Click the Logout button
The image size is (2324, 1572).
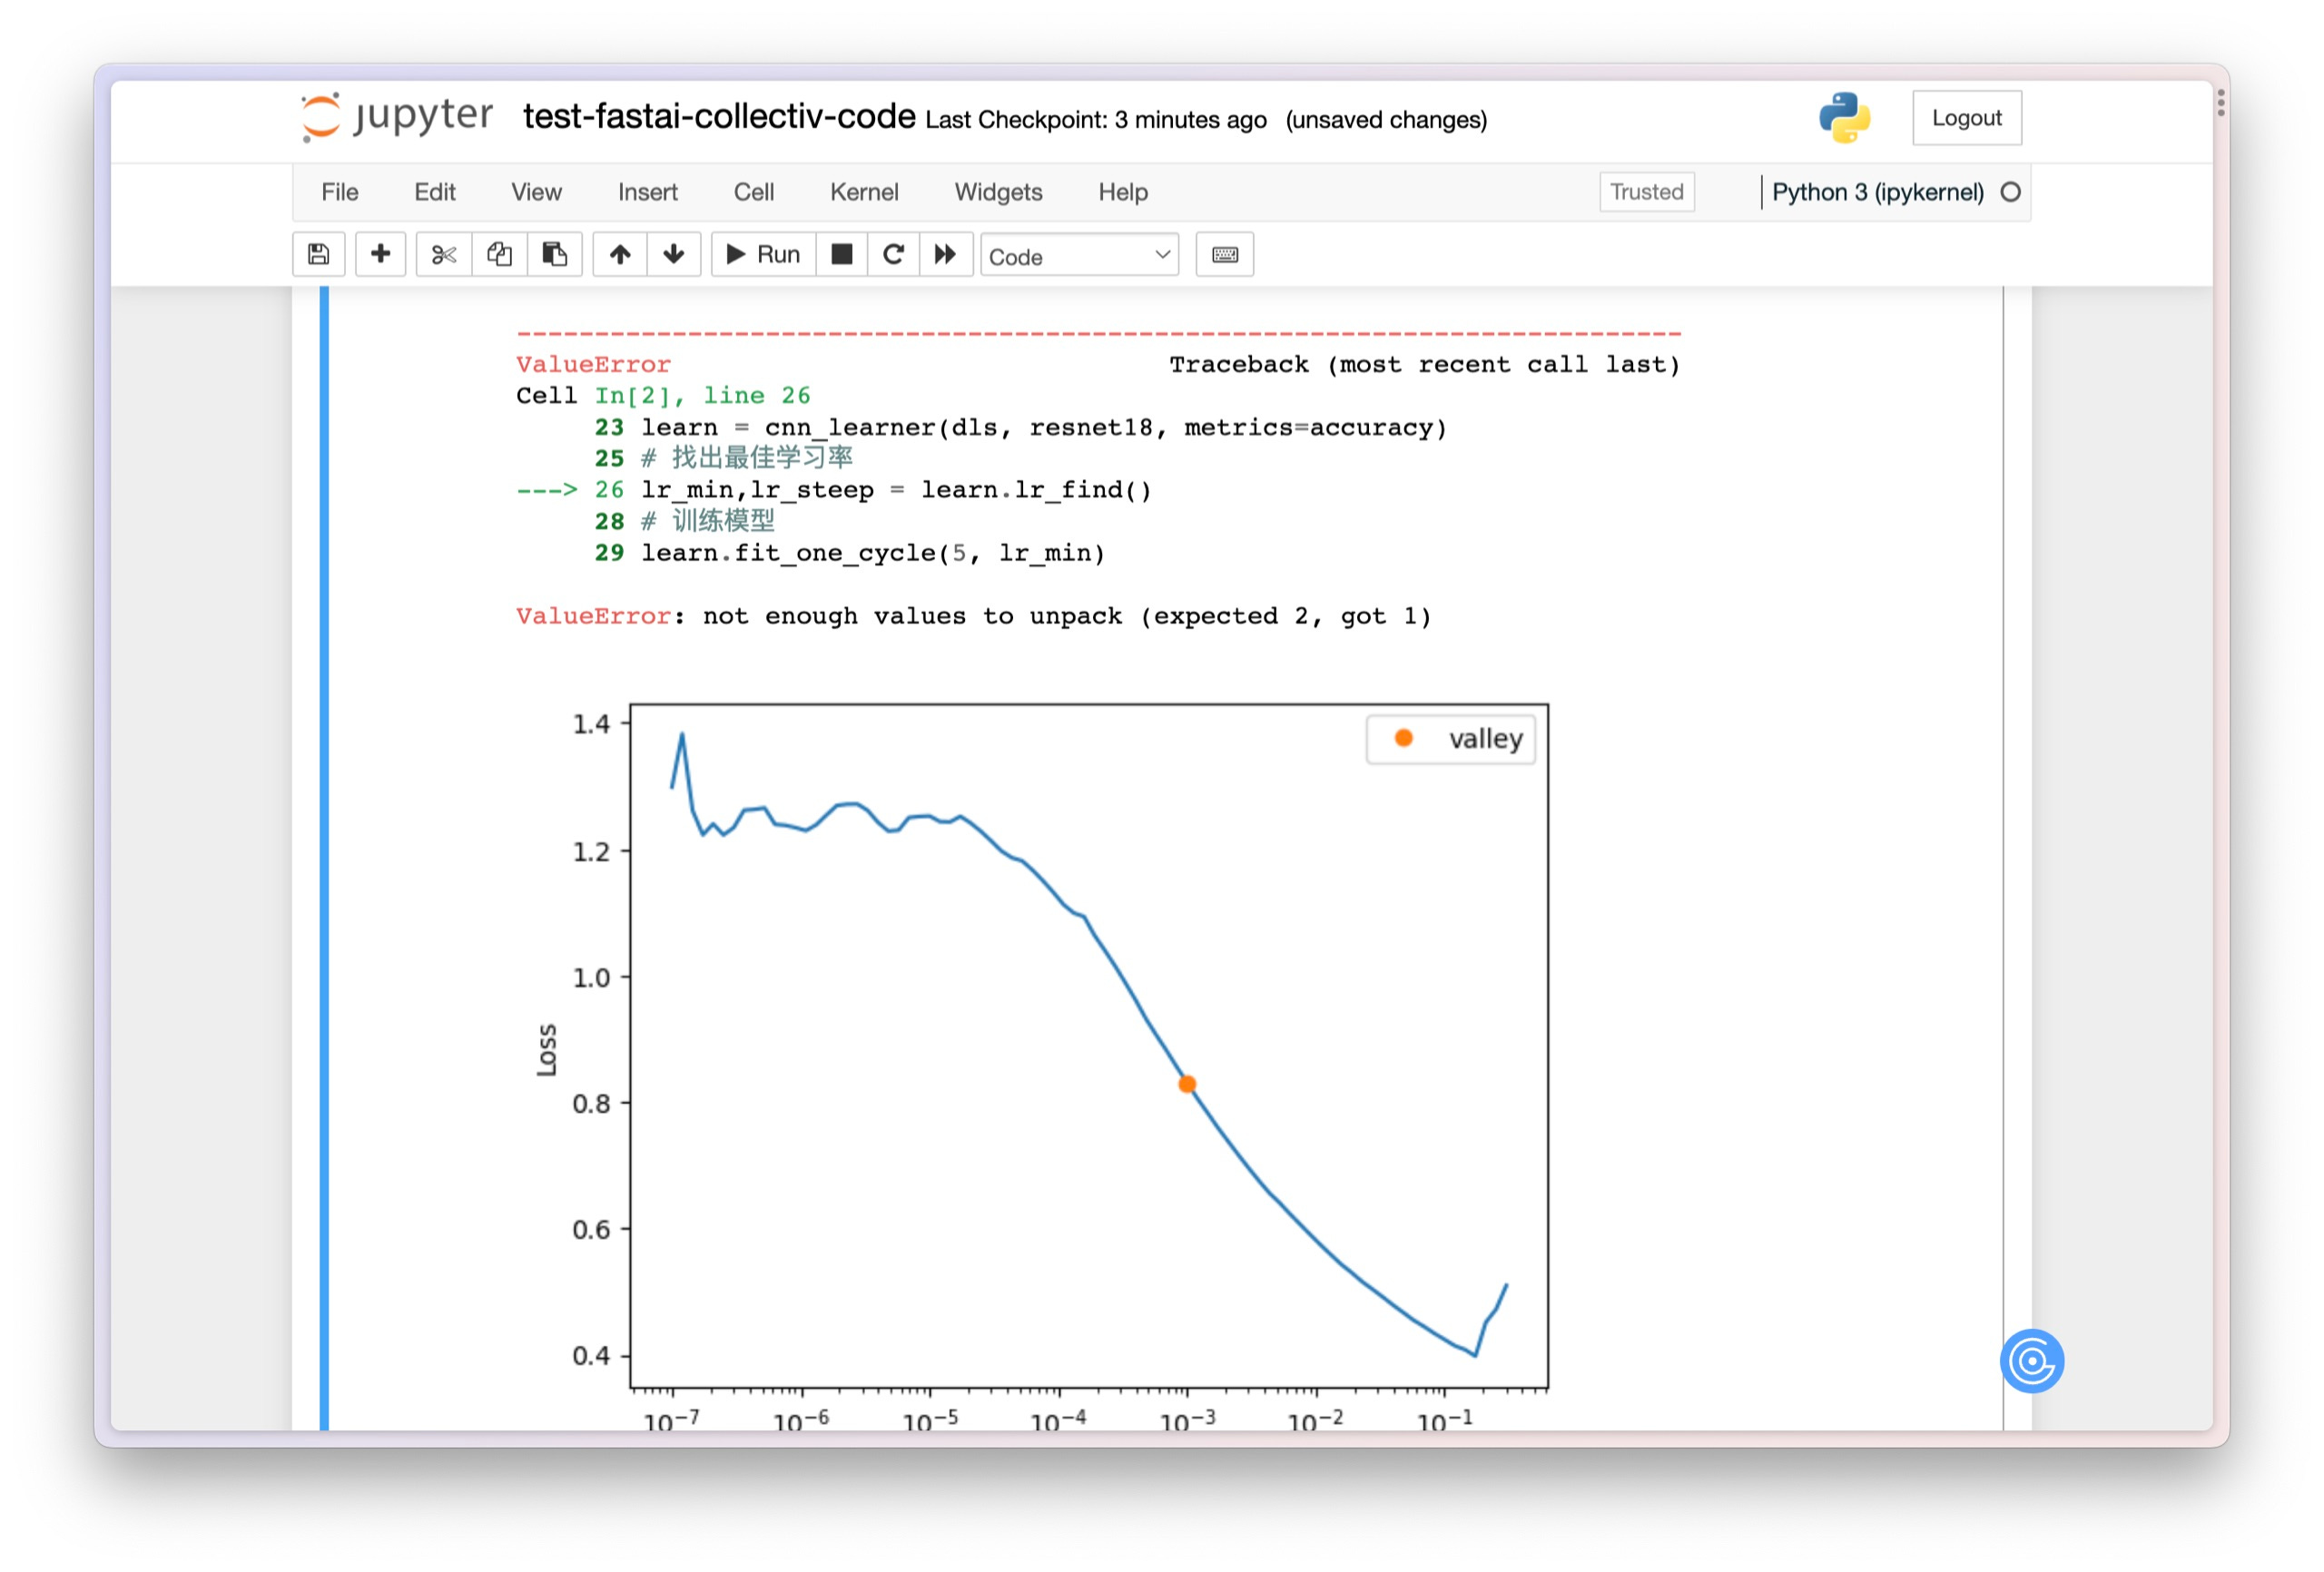coord(1965,118)
